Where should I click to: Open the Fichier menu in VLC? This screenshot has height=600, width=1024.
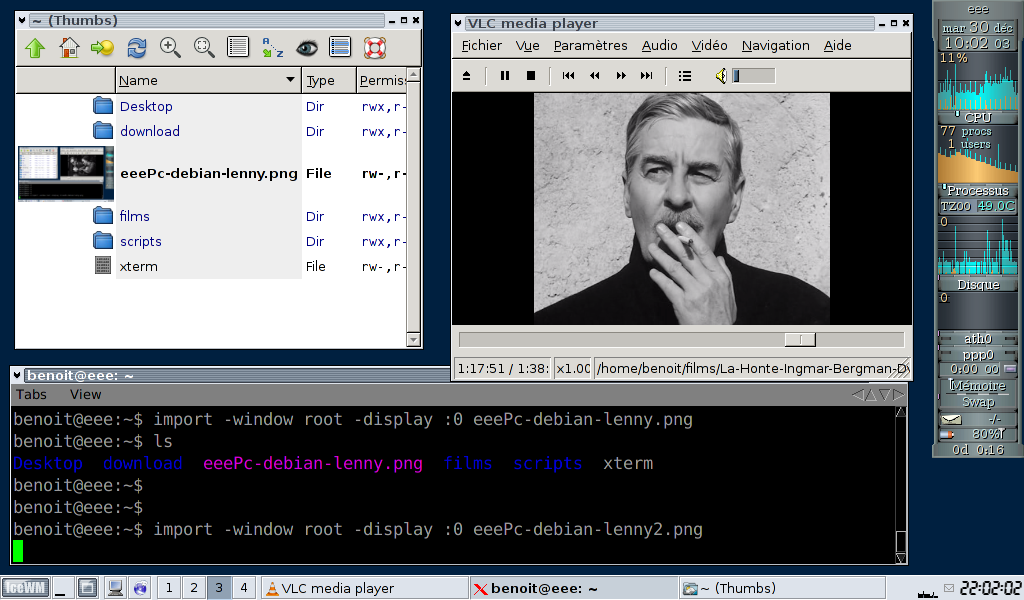coord(481,46)
